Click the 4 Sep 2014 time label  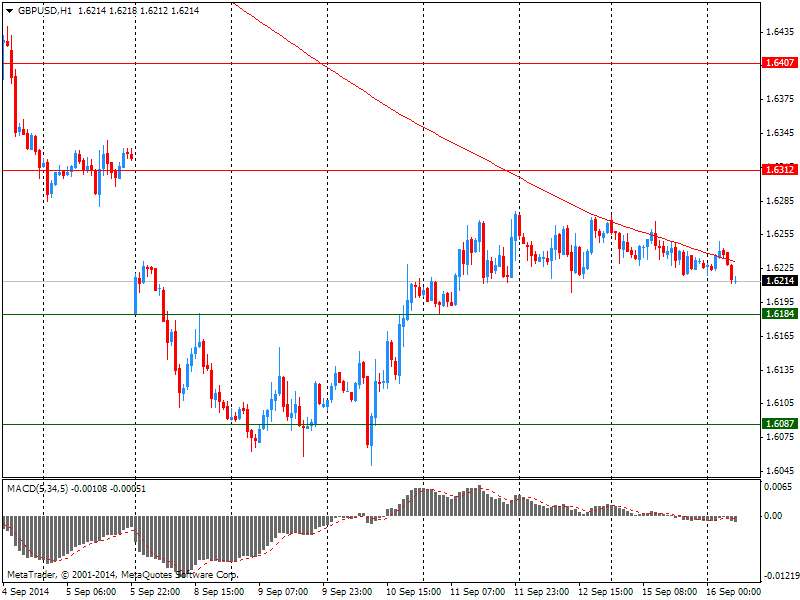click(26, 592)
